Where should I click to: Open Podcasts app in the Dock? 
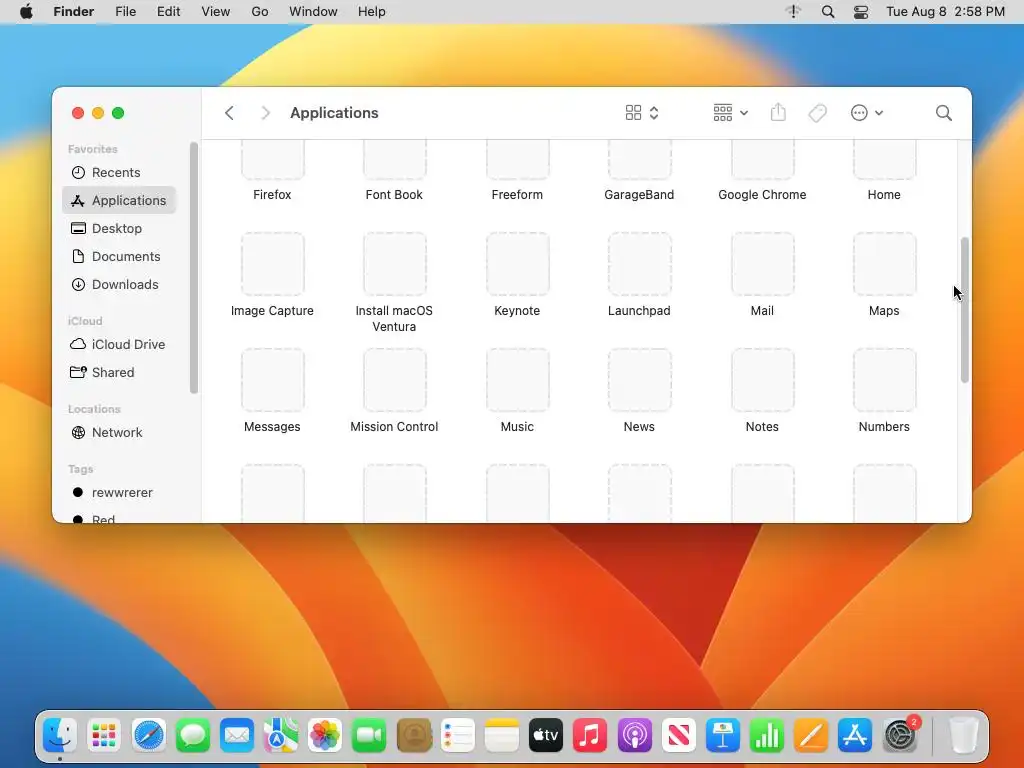634,735
